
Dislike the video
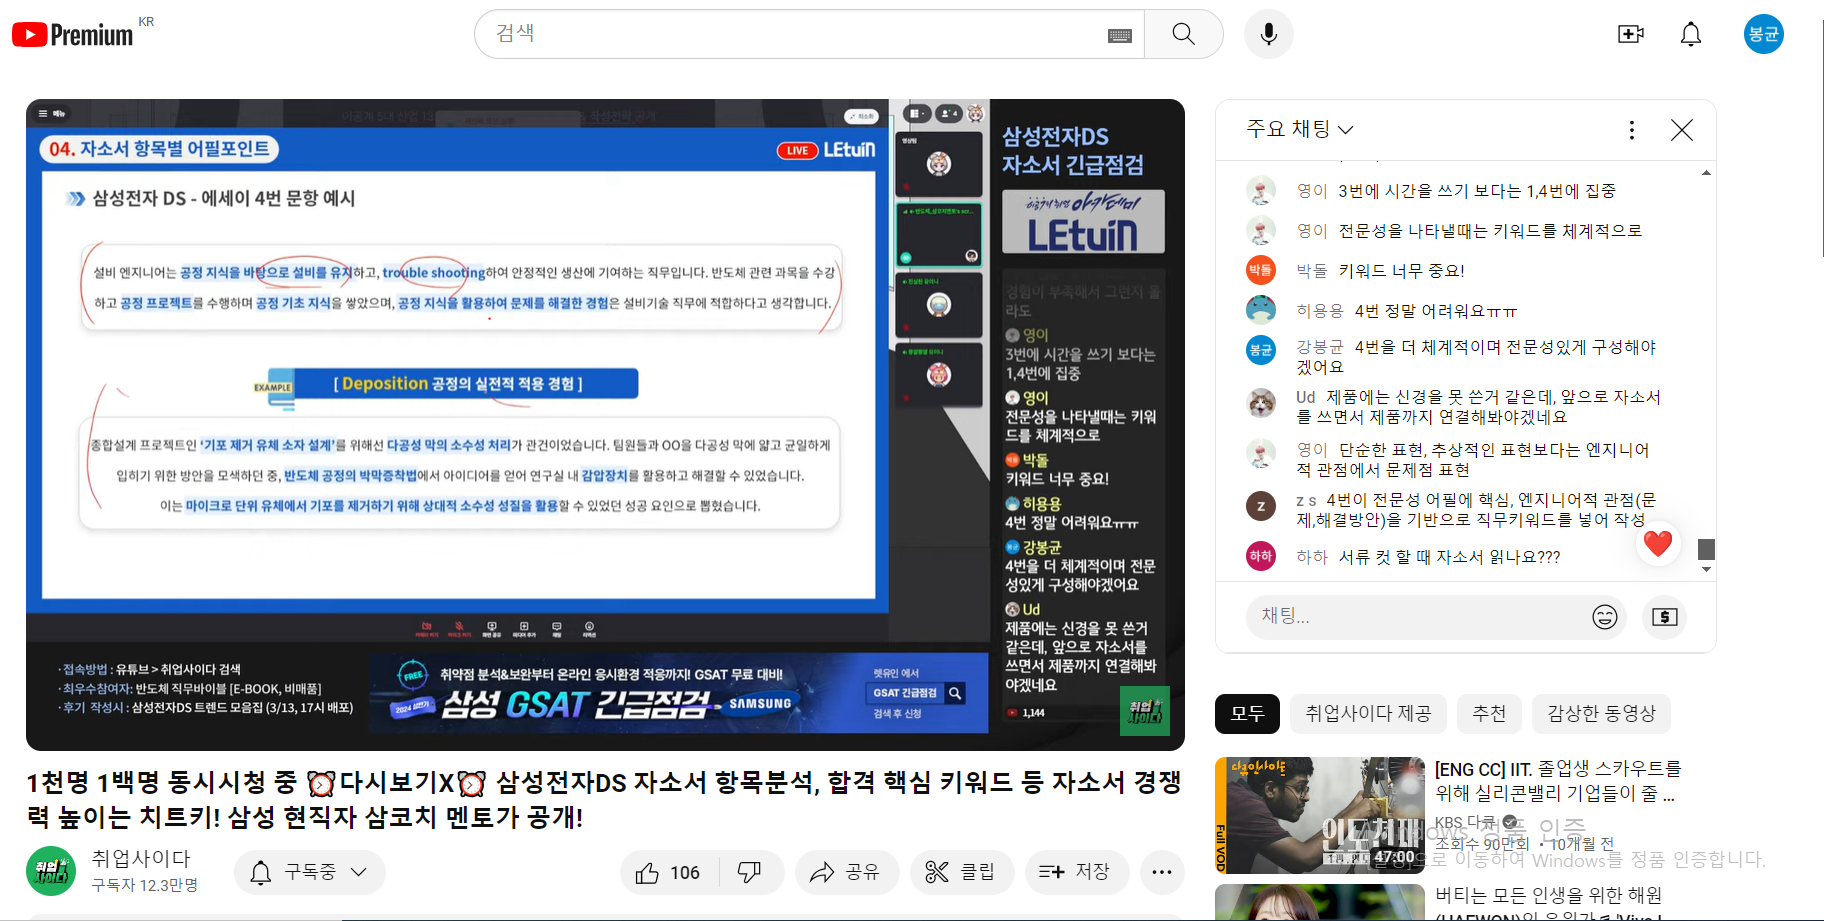749,873
